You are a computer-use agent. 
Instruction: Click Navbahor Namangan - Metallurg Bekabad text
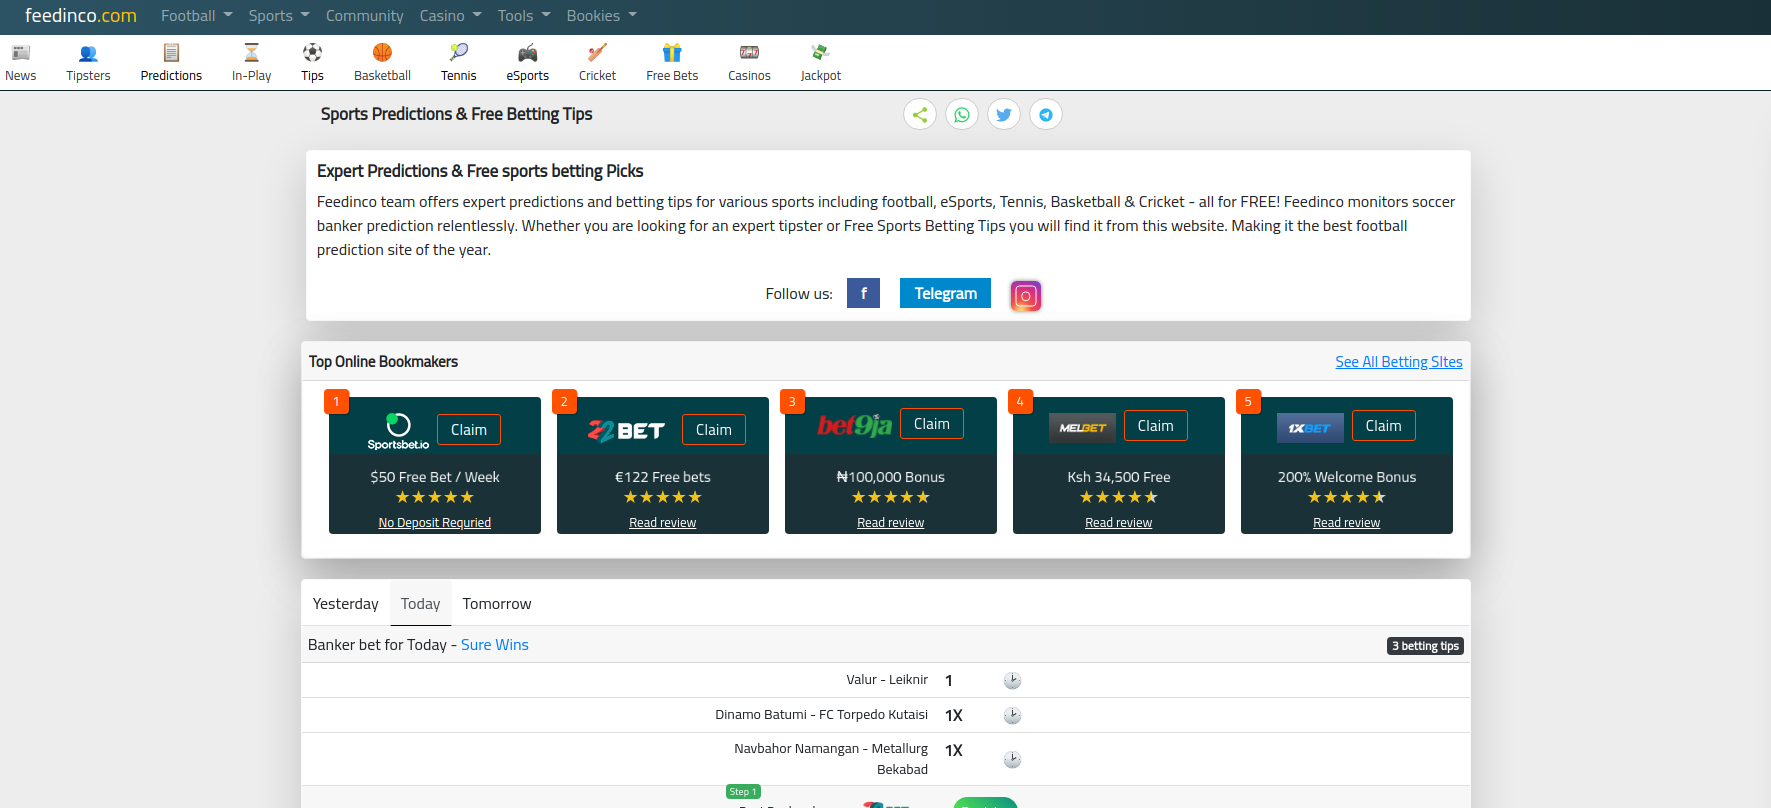(x=831, y=759)
